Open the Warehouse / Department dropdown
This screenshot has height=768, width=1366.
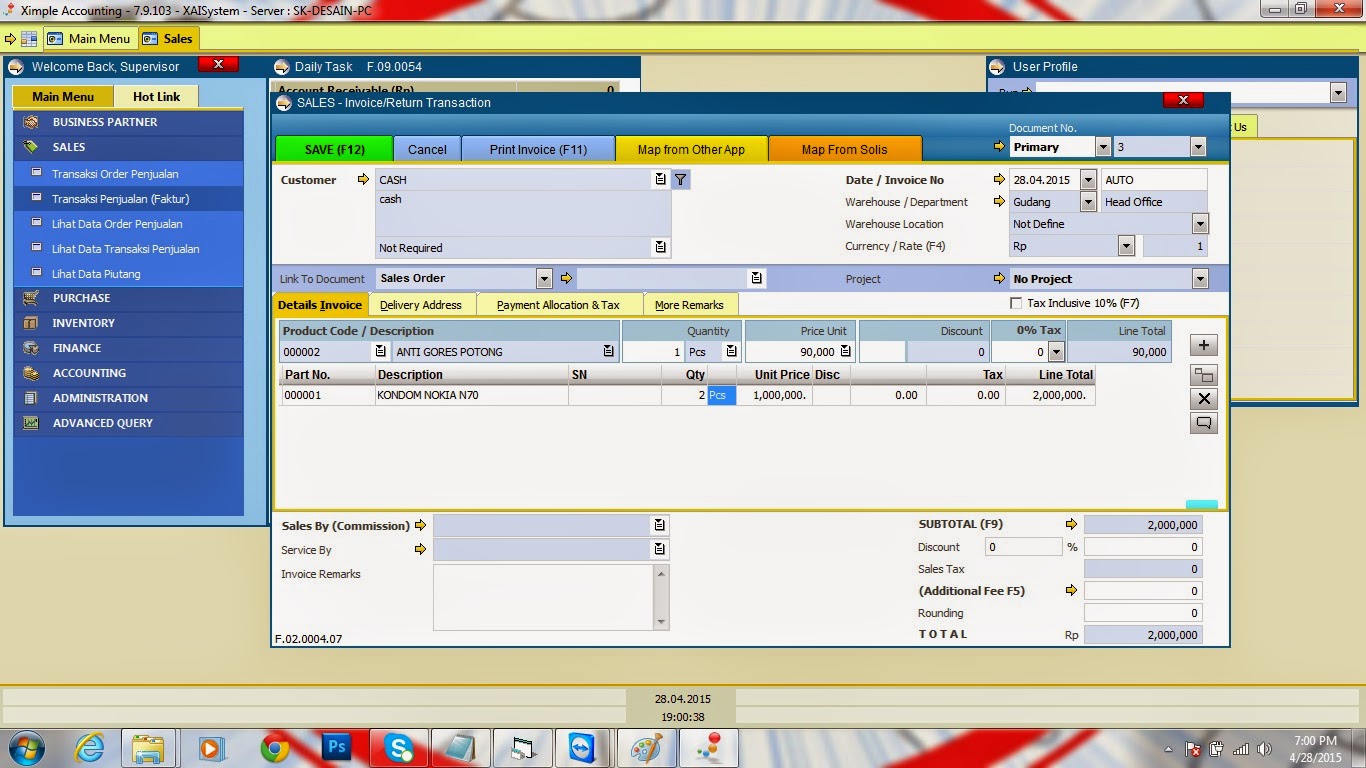[1087, 201]
